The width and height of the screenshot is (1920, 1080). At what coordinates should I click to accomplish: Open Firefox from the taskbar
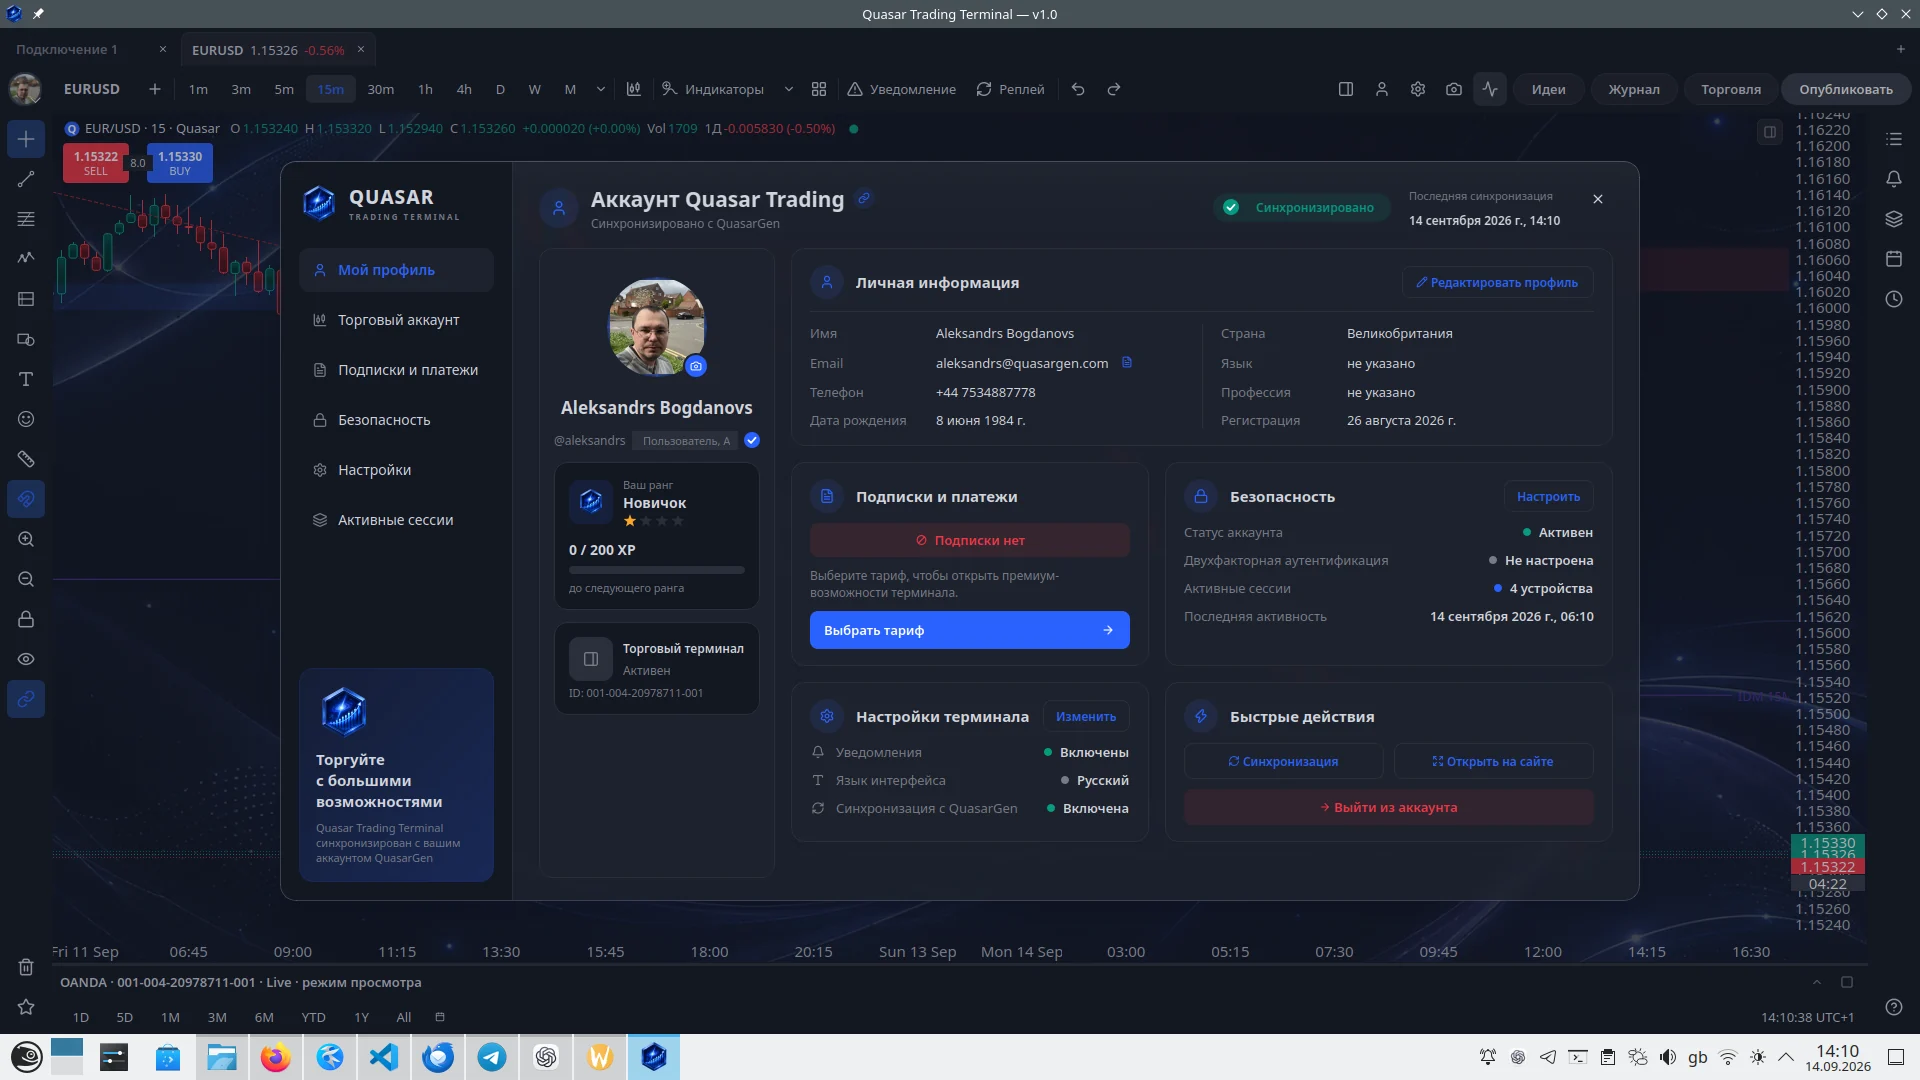[x=276, y=1057]
